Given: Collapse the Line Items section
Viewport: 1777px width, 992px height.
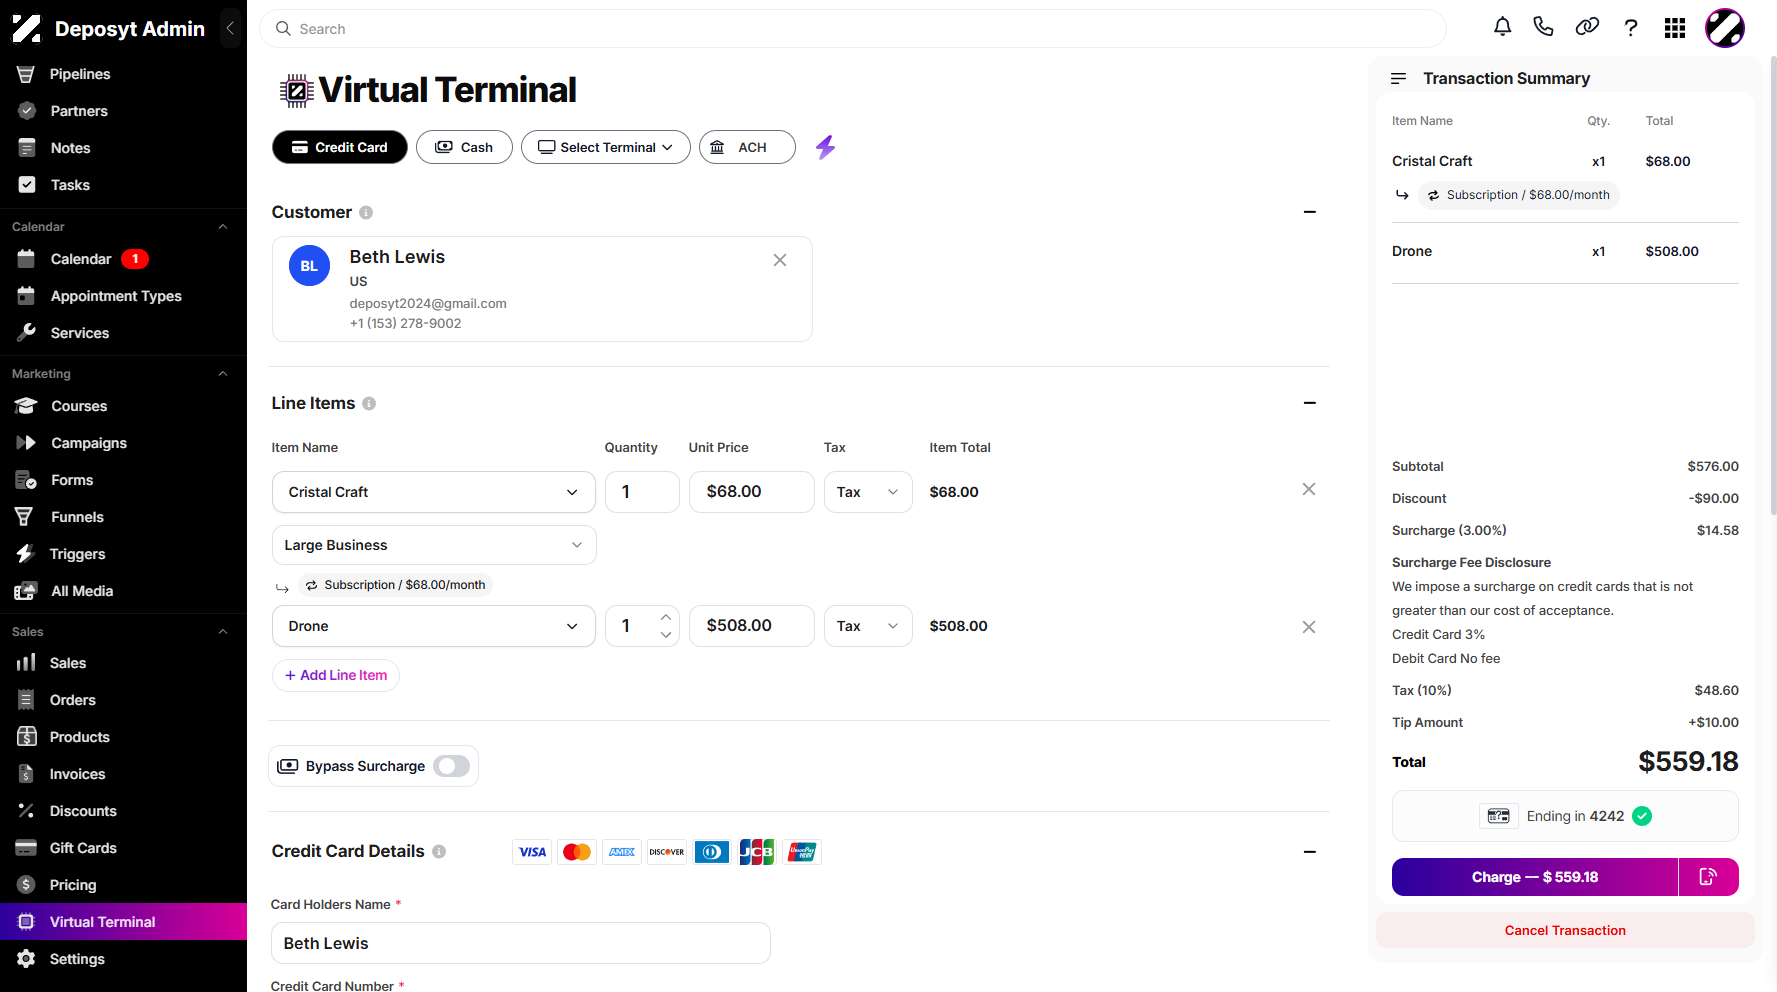Looking at the screenshot, I should click(1310, 403).
